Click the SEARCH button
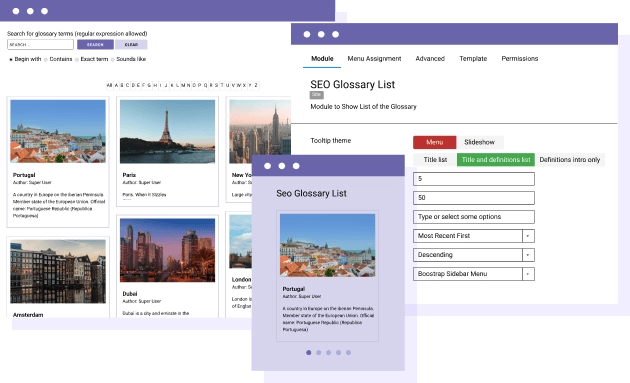 tap(95, 44)
